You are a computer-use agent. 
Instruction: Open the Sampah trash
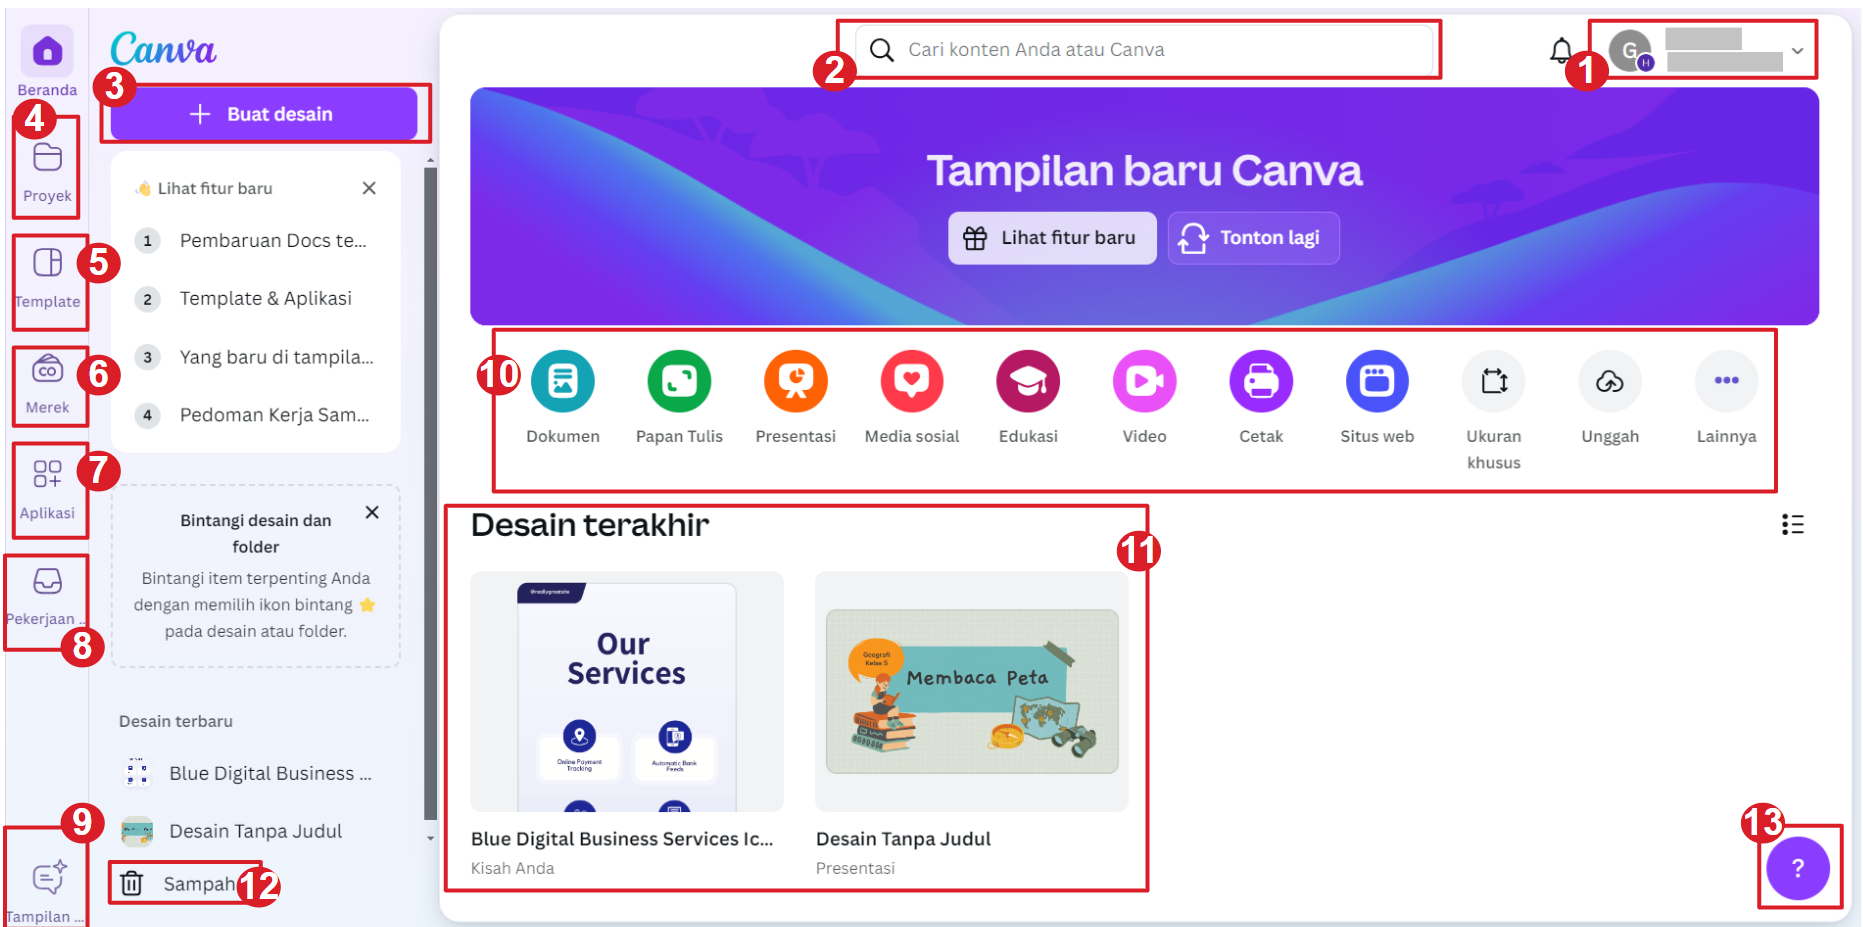pos(178,884)
